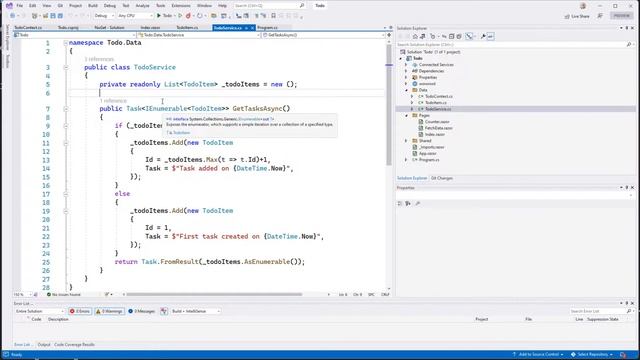Click the PREVIEW button at top right
The width and height of the screenshot is (640, 360).
(621, 16)
